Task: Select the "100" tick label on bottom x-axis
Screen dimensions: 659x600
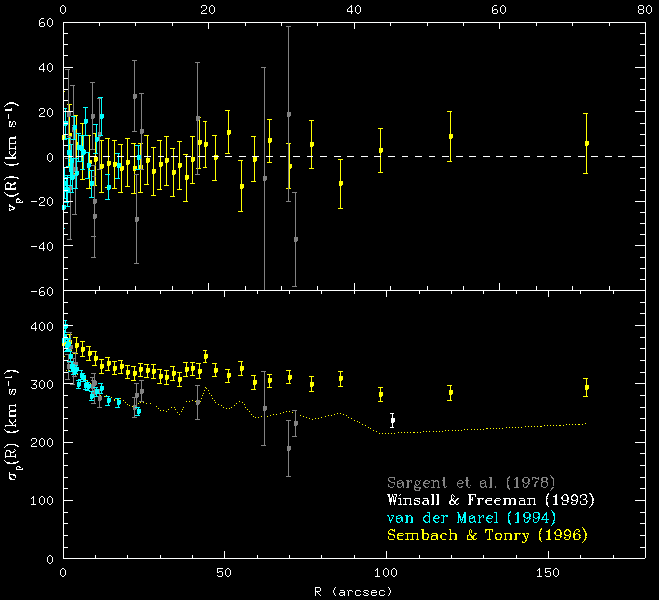Action: tap(386, 574)
